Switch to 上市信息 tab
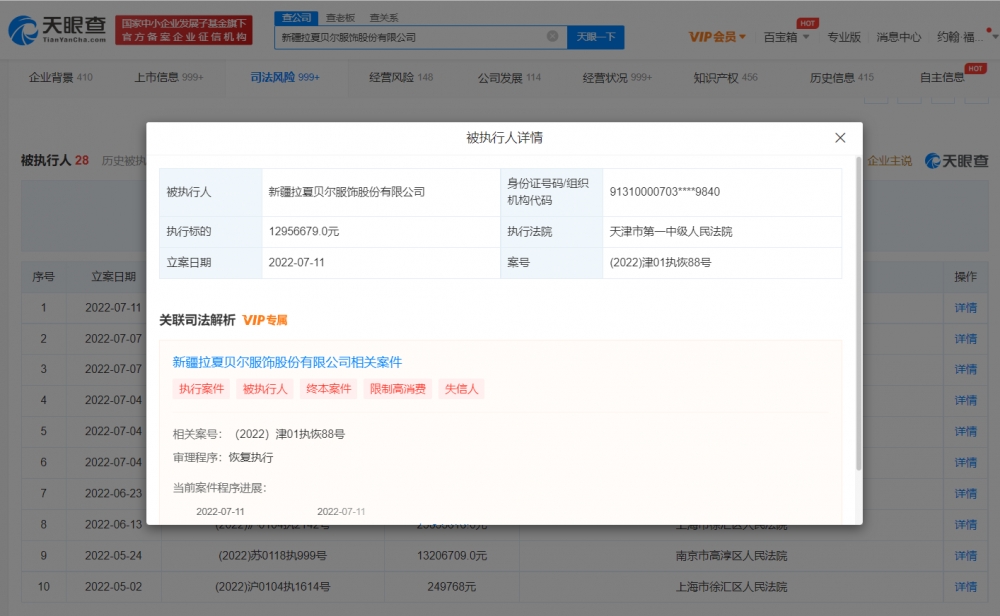The width and height of the screenshot is (1000, 616). [168, 77]
